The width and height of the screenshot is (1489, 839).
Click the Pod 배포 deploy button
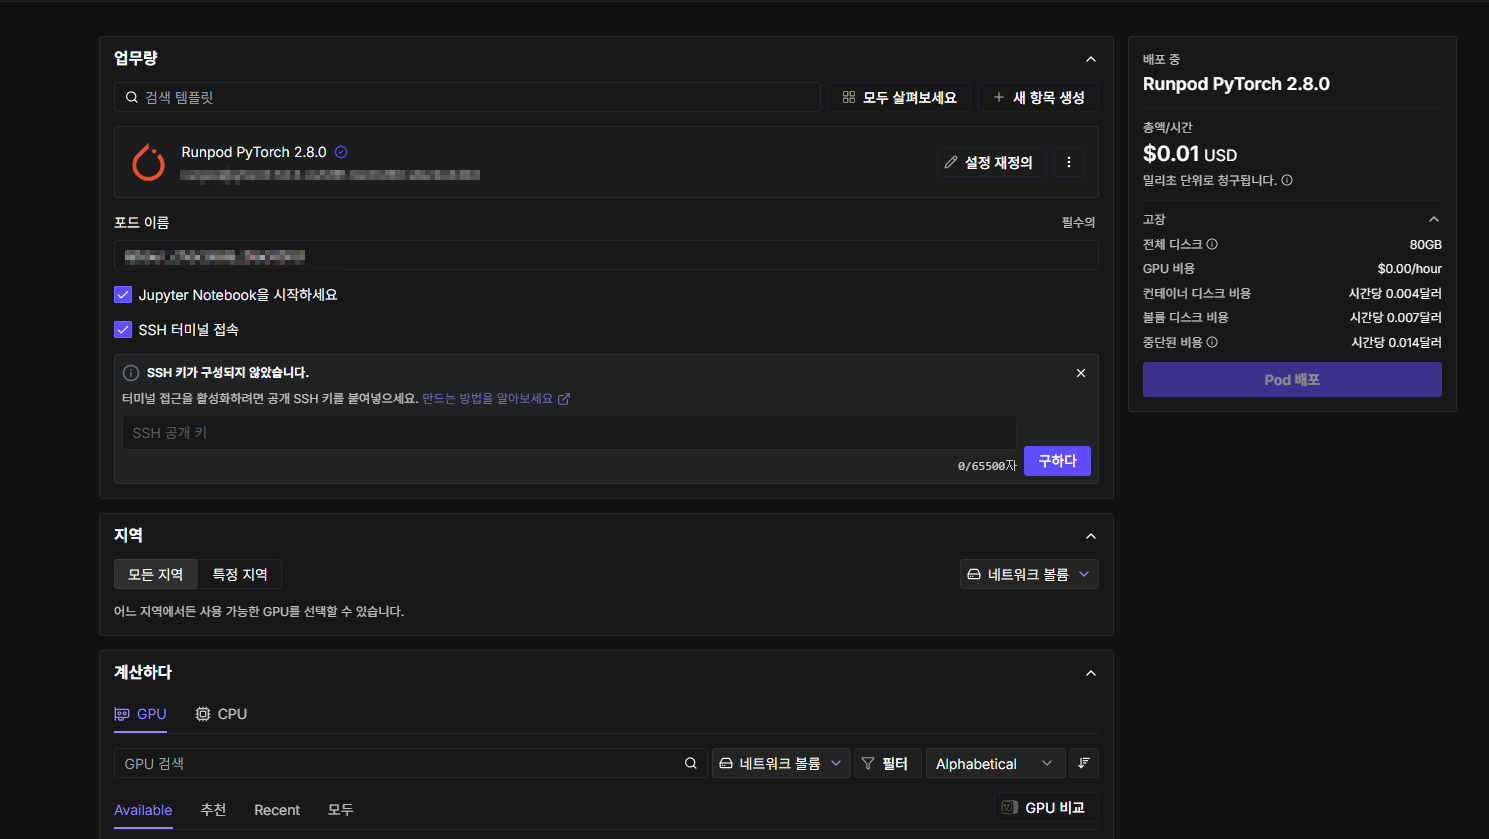1292,380
